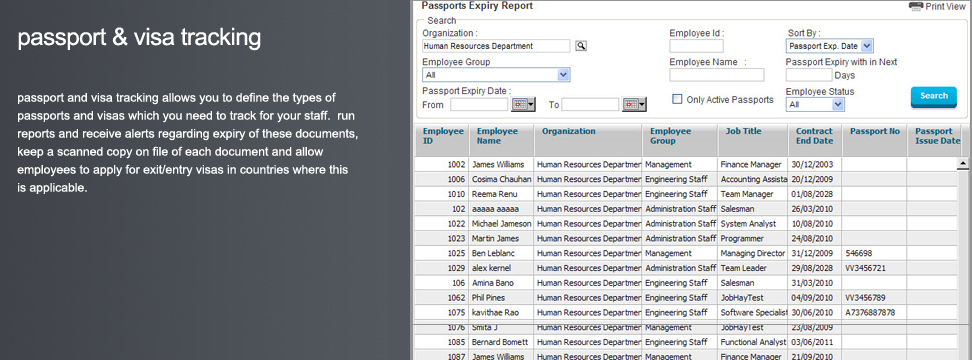Select the Amina Bano name cell
The width and height of the screenshot is (972, 360).
[x=501, y=283]
